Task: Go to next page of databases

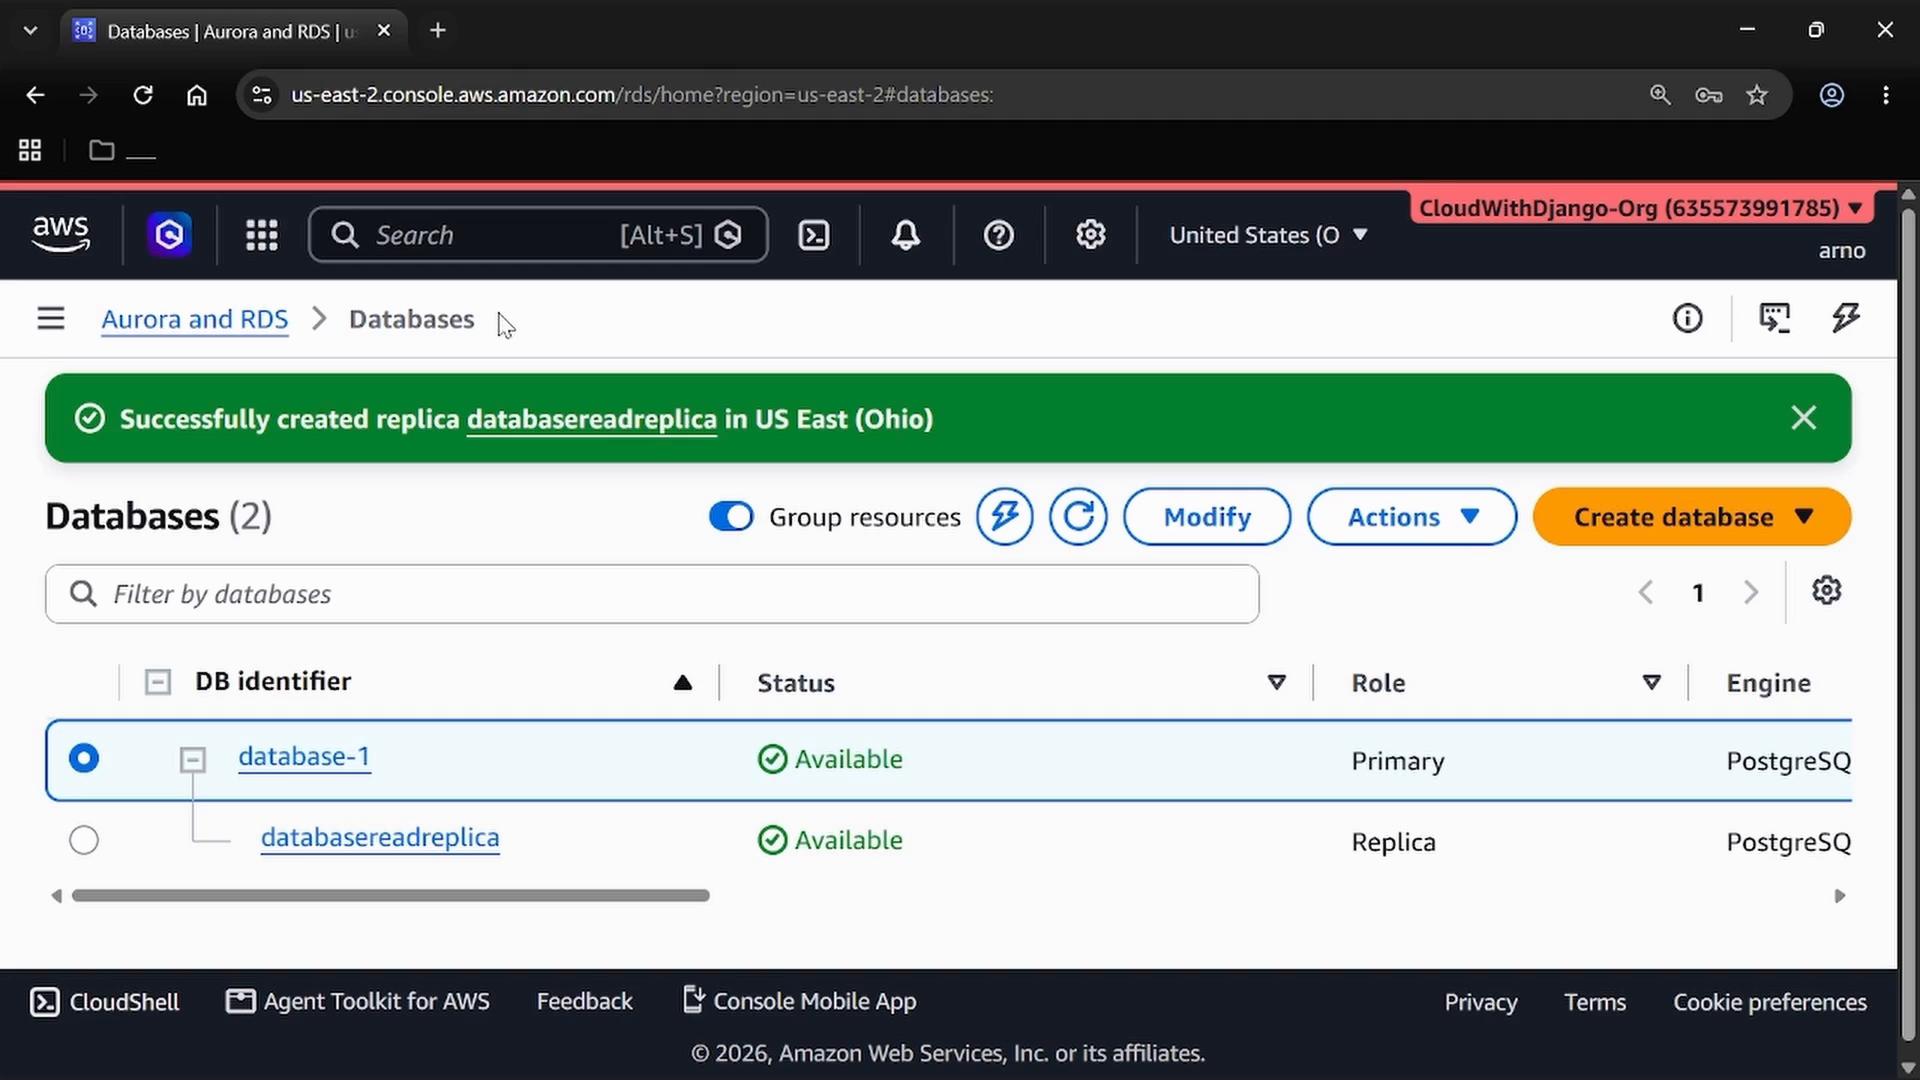Action: (1751, 592)
